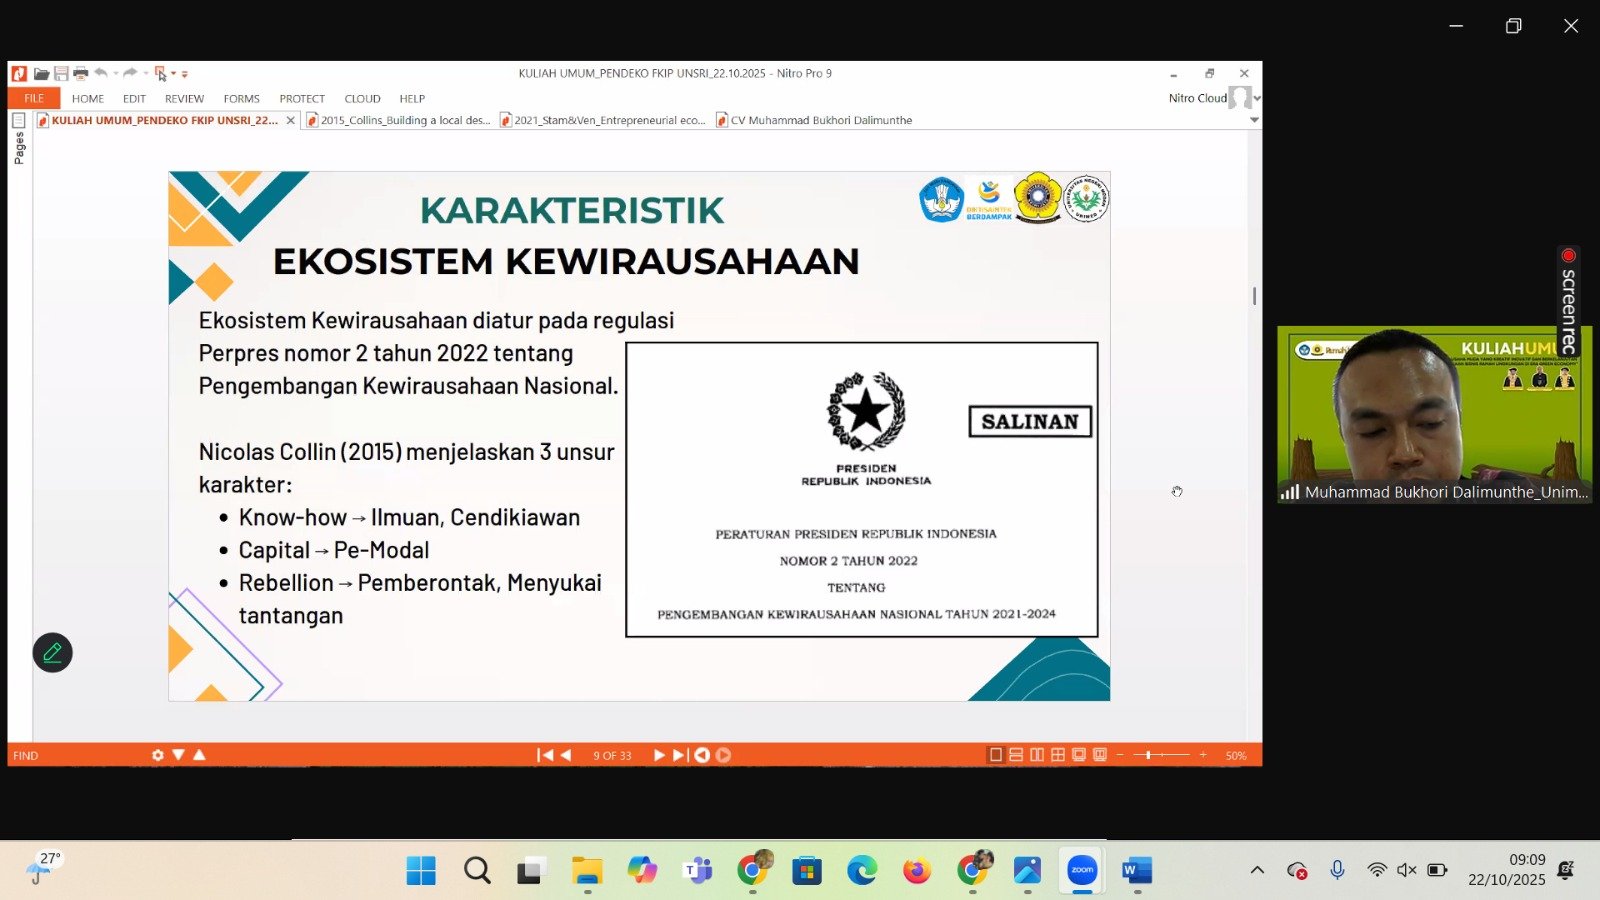The image size is (1600, 900).
Task: Toggle single page view layout
Action: (995, 755)
